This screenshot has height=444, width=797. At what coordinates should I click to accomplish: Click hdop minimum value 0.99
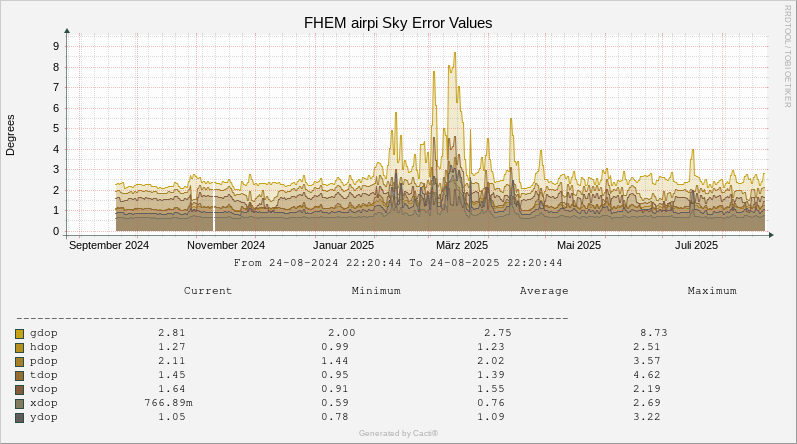click(335, 347)
